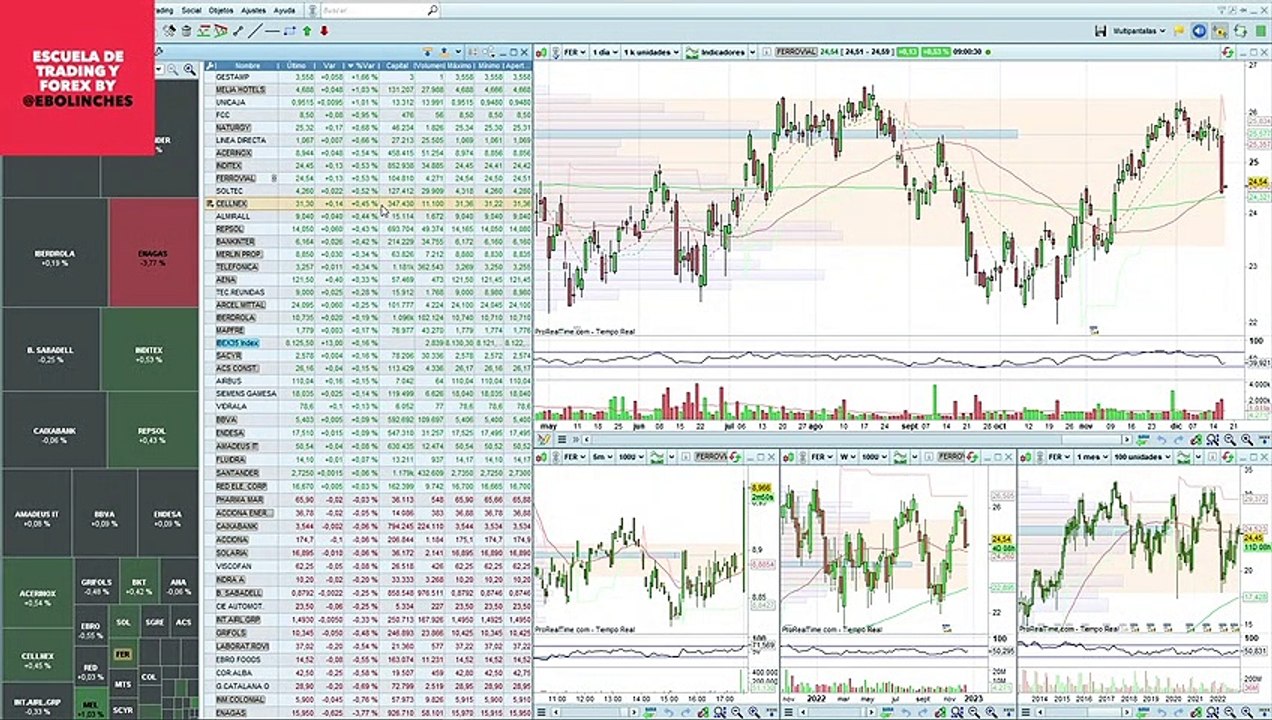Click the BBVA tile in heatmap
The image size is (1272, 720).
coord(105,514)
